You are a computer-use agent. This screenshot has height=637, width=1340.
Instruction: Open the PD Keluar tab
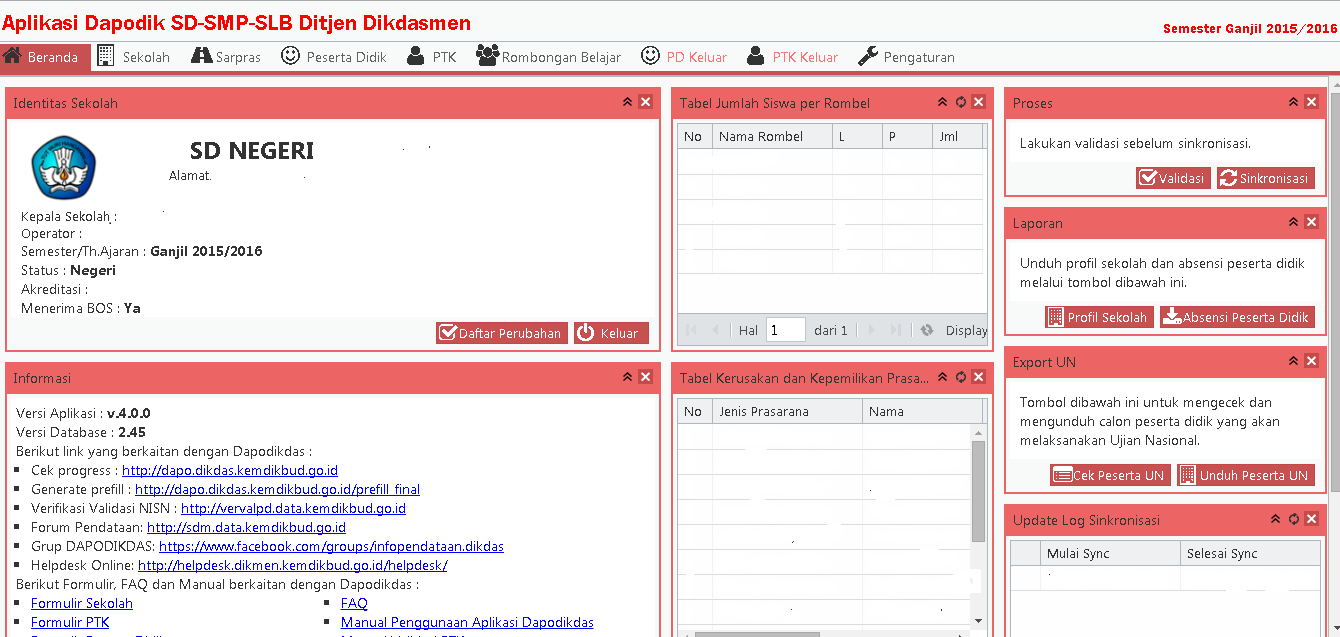(x=684, y=57)
